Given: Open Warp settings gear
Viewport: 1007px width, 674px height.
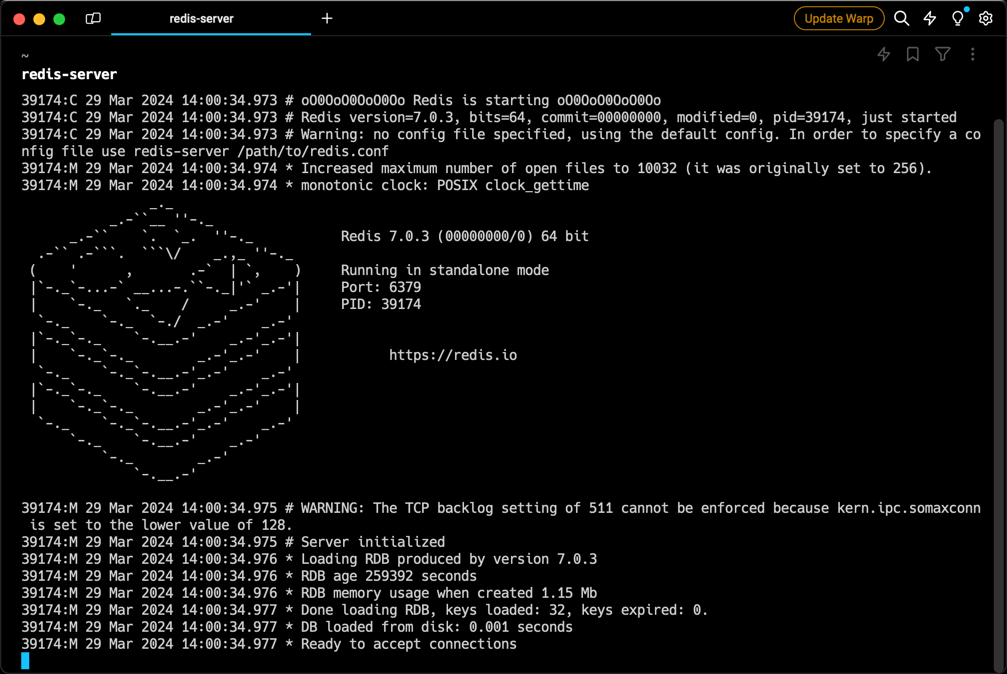Looking at the screenshot, I should coord(986,19).
